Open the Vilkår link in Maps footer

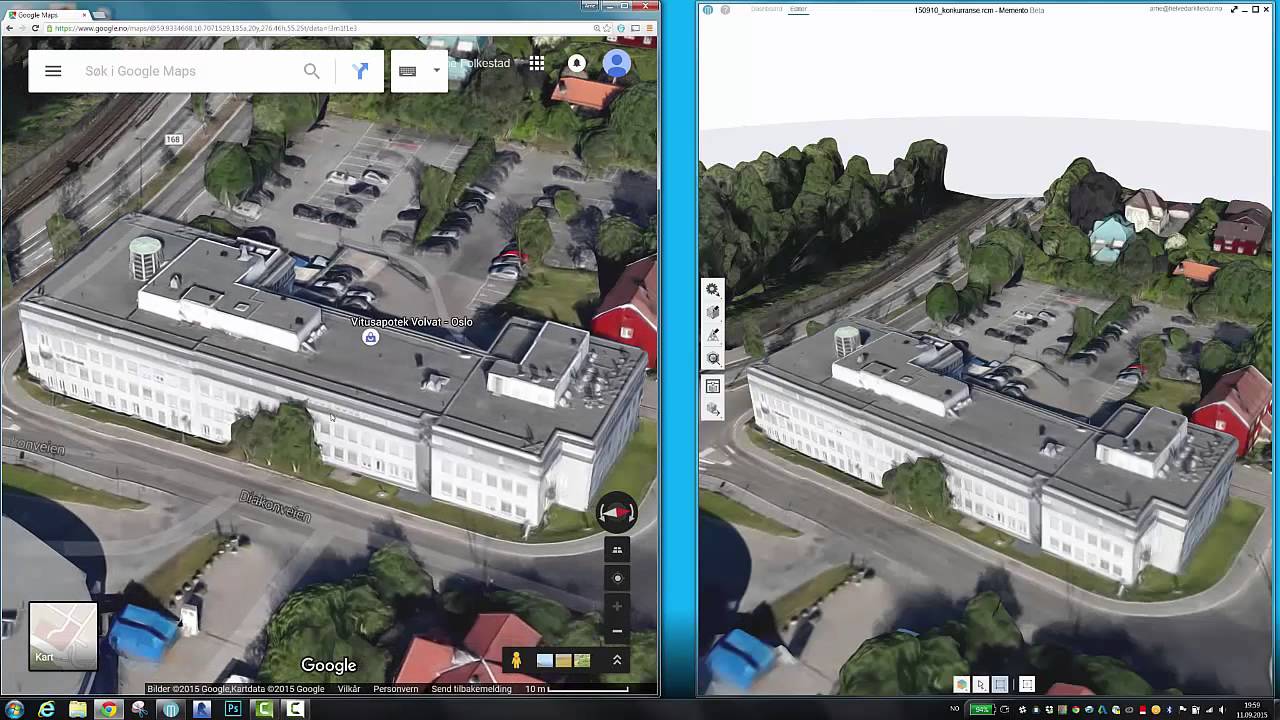pos(349,689)
